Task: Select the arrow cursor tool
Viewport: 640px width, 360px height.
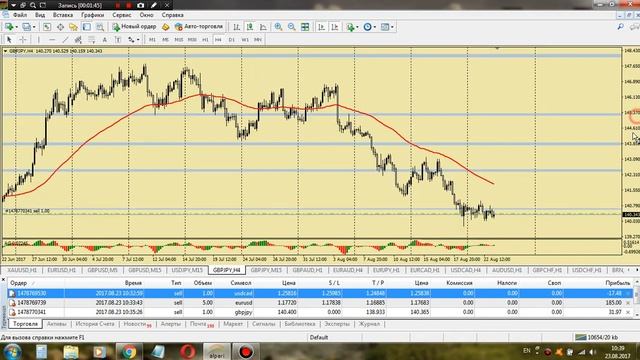Action: tap(9, 40)
